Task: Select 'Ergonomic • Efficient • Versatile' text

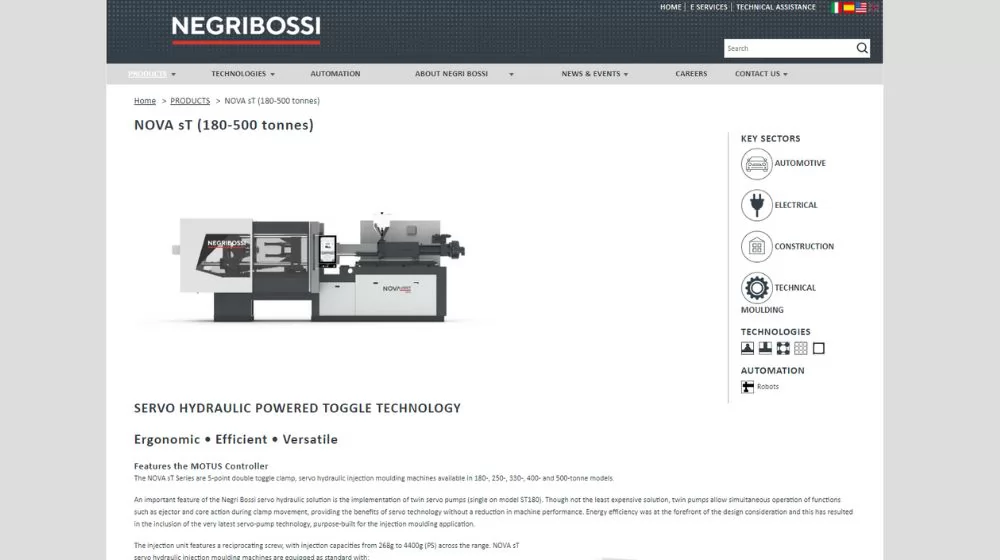Action: (236, 439)
